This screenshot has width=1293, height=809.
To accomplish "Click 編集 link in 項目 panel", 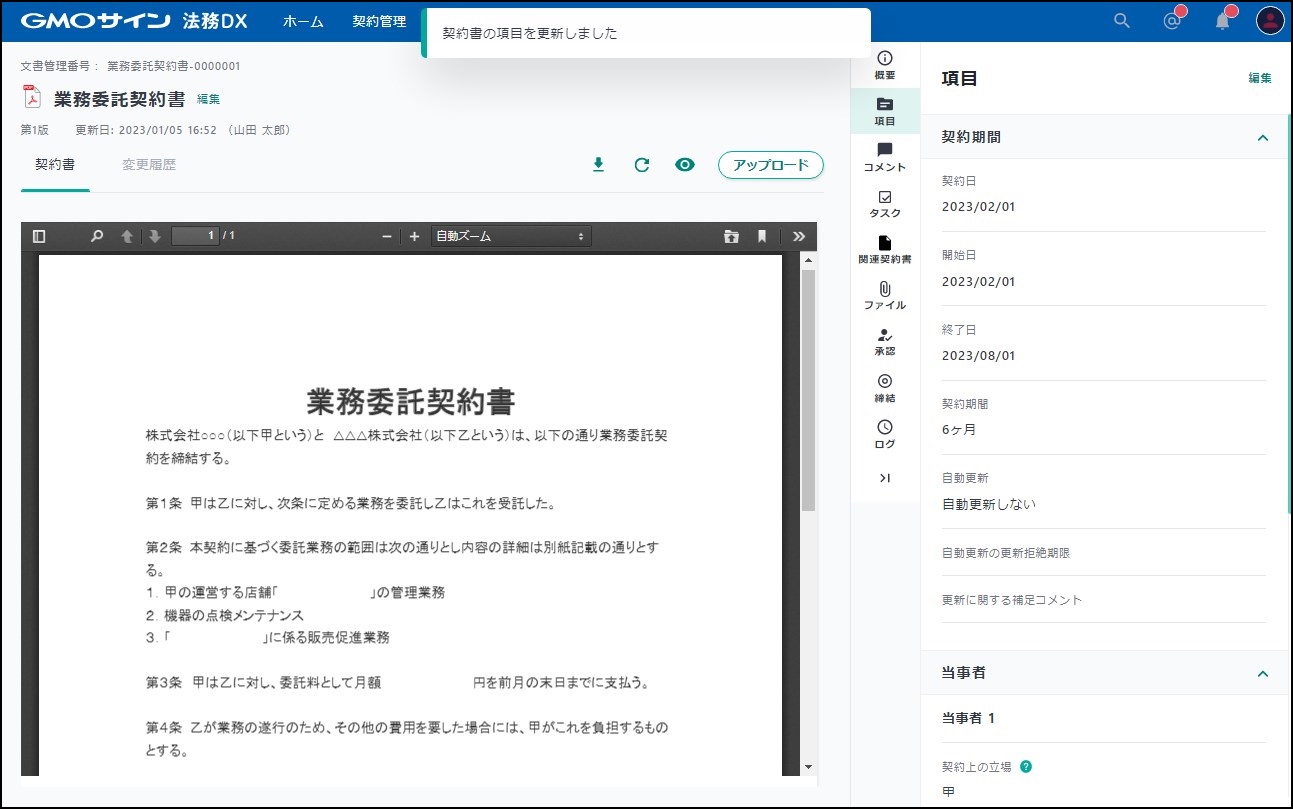I will (1259, 78).
